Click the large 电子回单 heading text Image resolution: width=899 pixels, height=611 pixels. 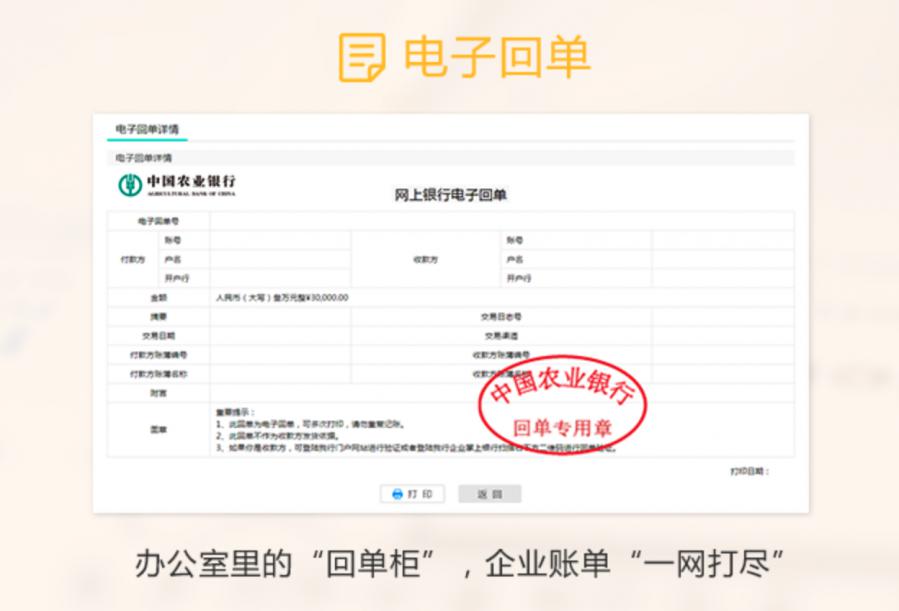pyautogui.click(x=497, y=57)
